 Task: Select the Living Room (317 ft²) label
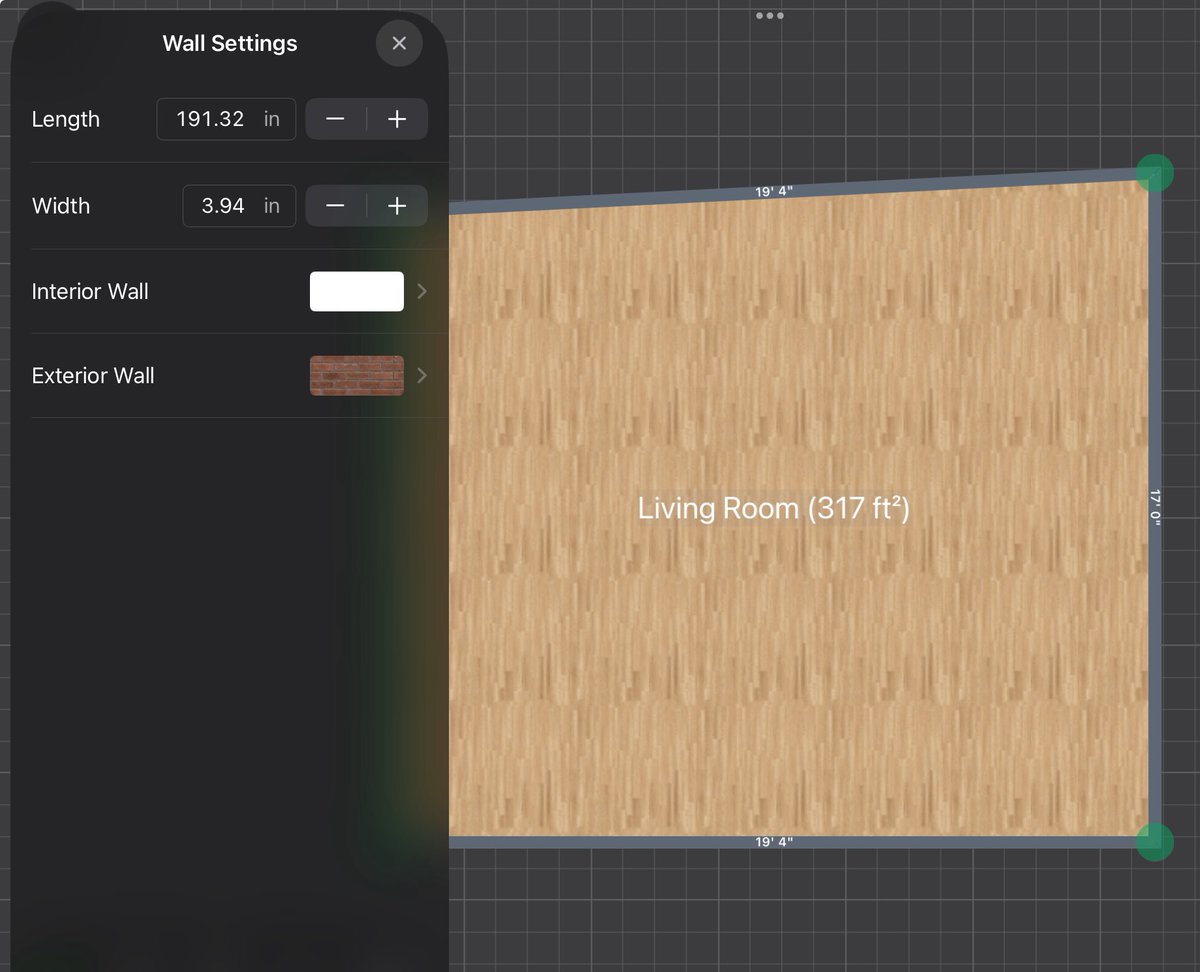point(774,508)
